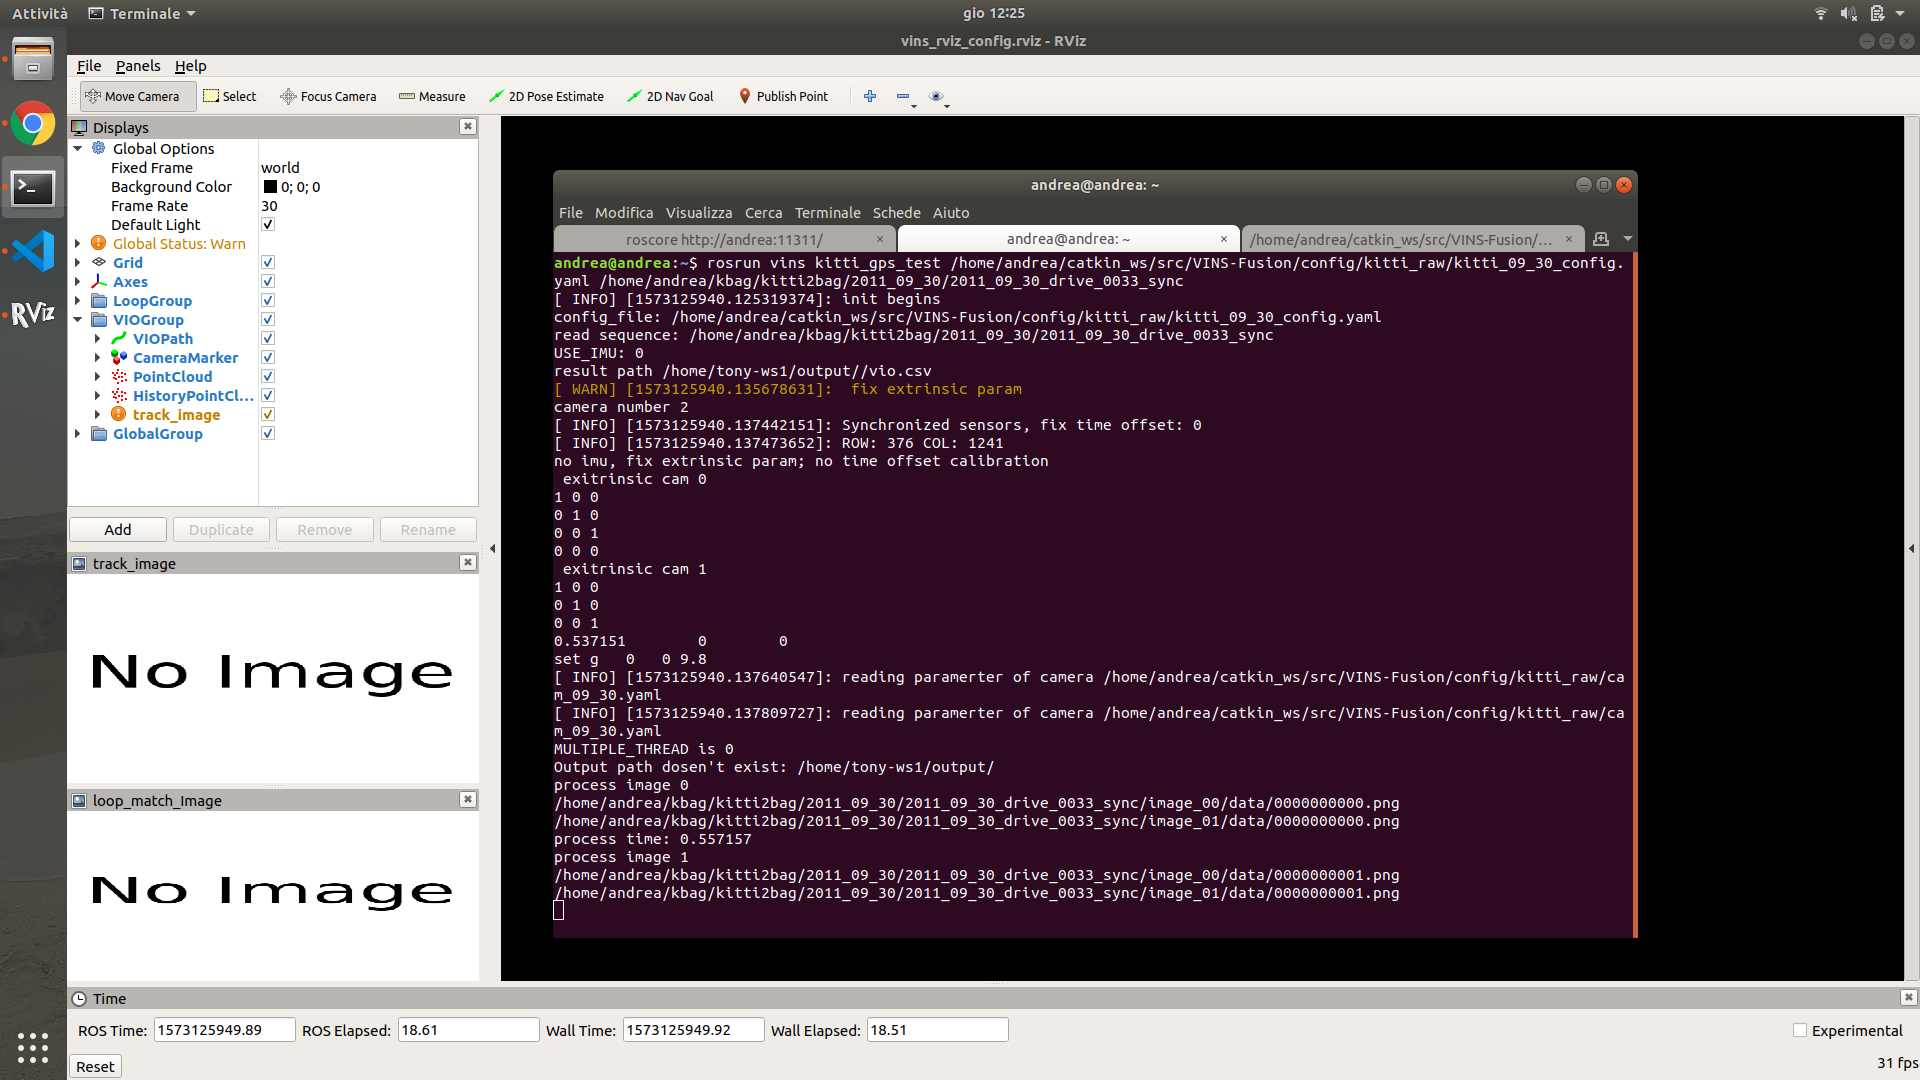1920x1080 pixels.
Task: Disable the PointCloud display
Action: (267, 376)
